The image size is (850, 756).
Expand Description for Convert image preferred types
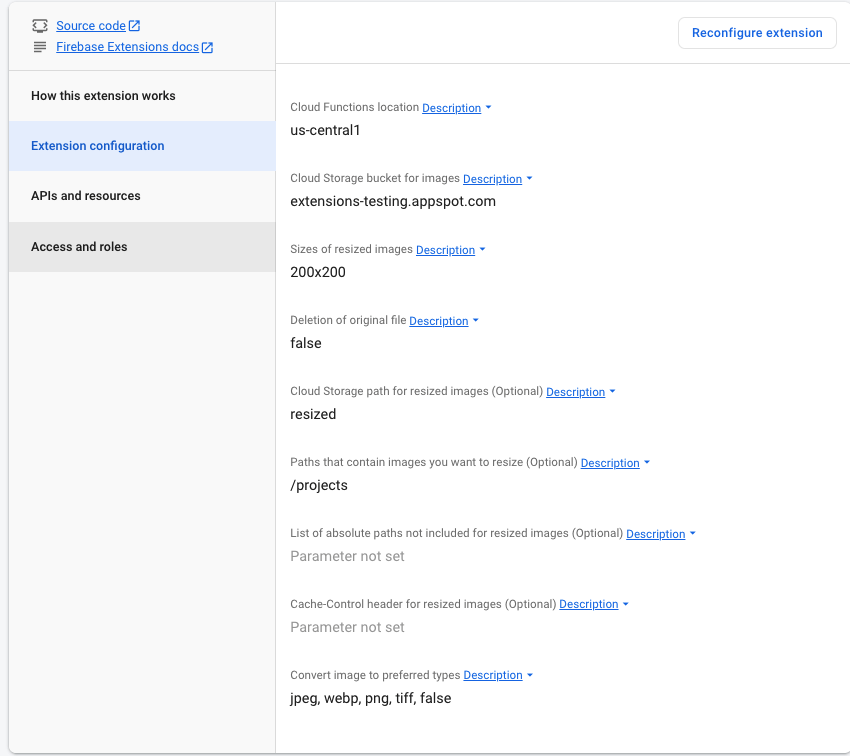click(x=491, y=675)
